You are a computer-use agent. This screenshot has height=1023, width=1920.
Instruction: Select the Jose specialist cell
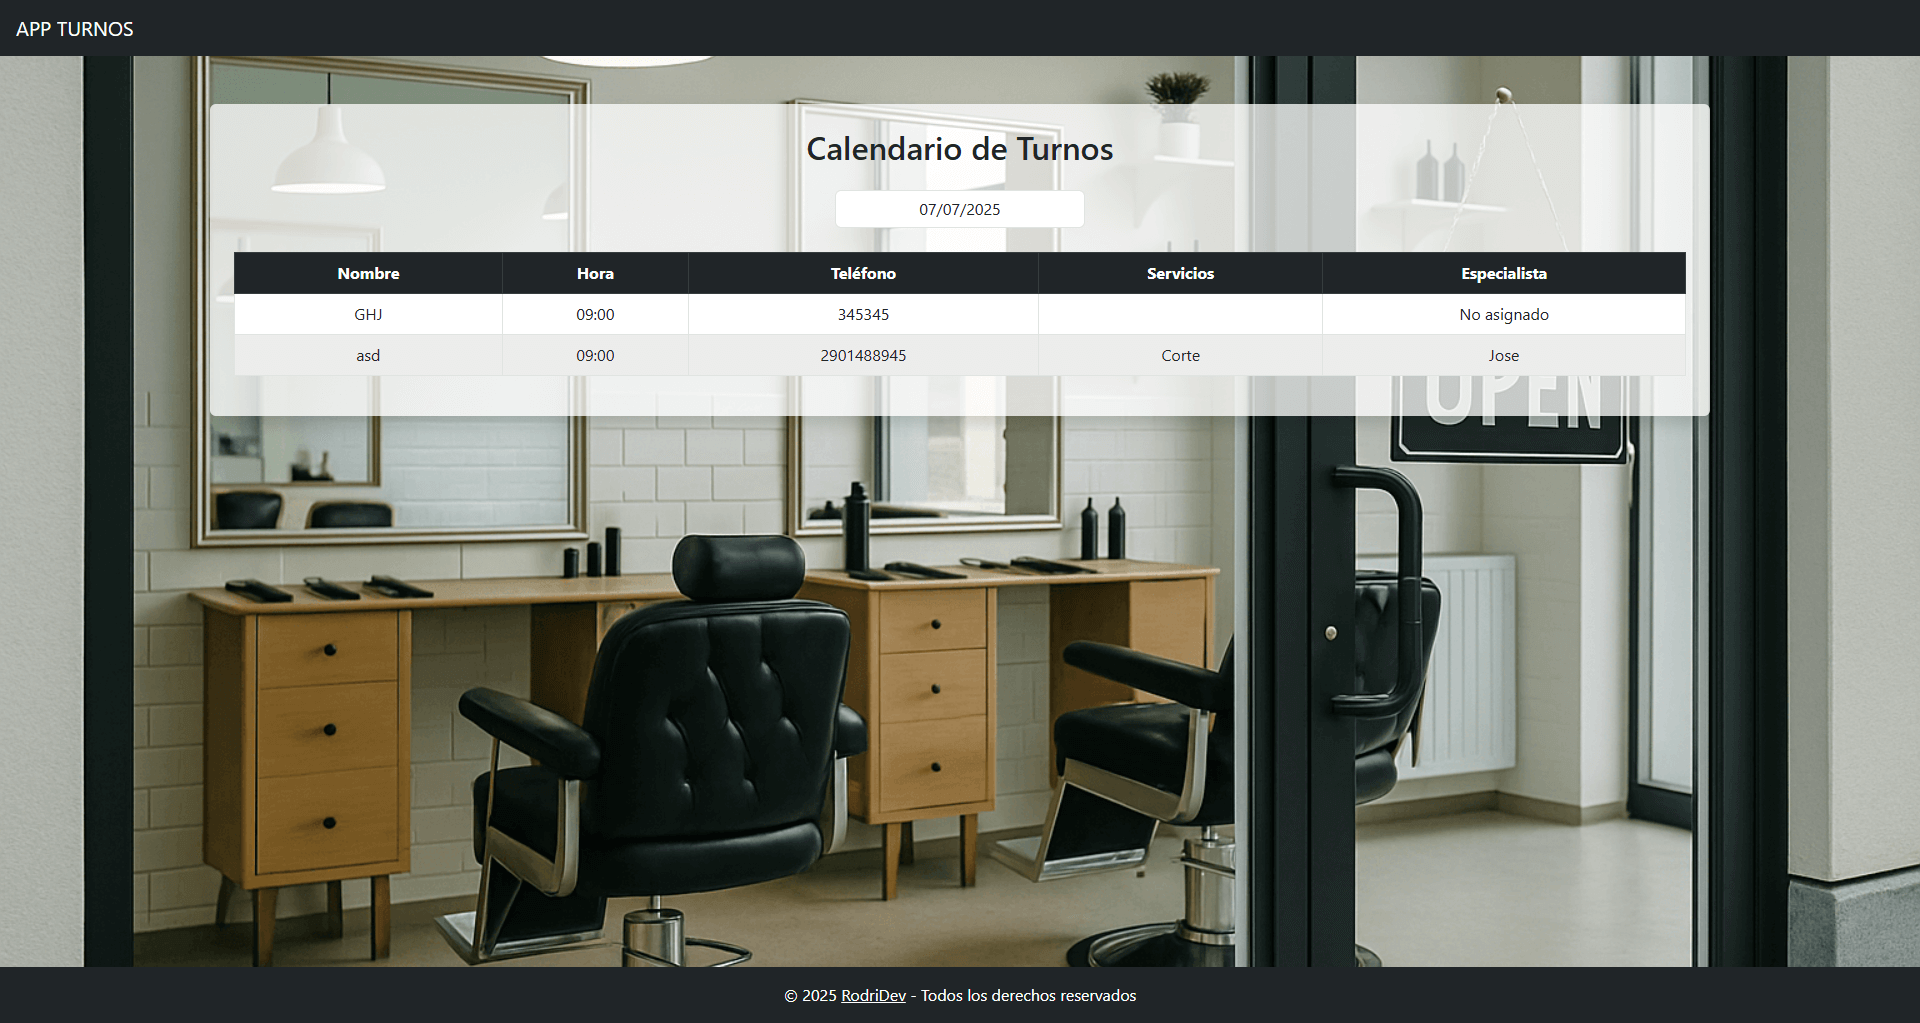tap(1503, 355)
